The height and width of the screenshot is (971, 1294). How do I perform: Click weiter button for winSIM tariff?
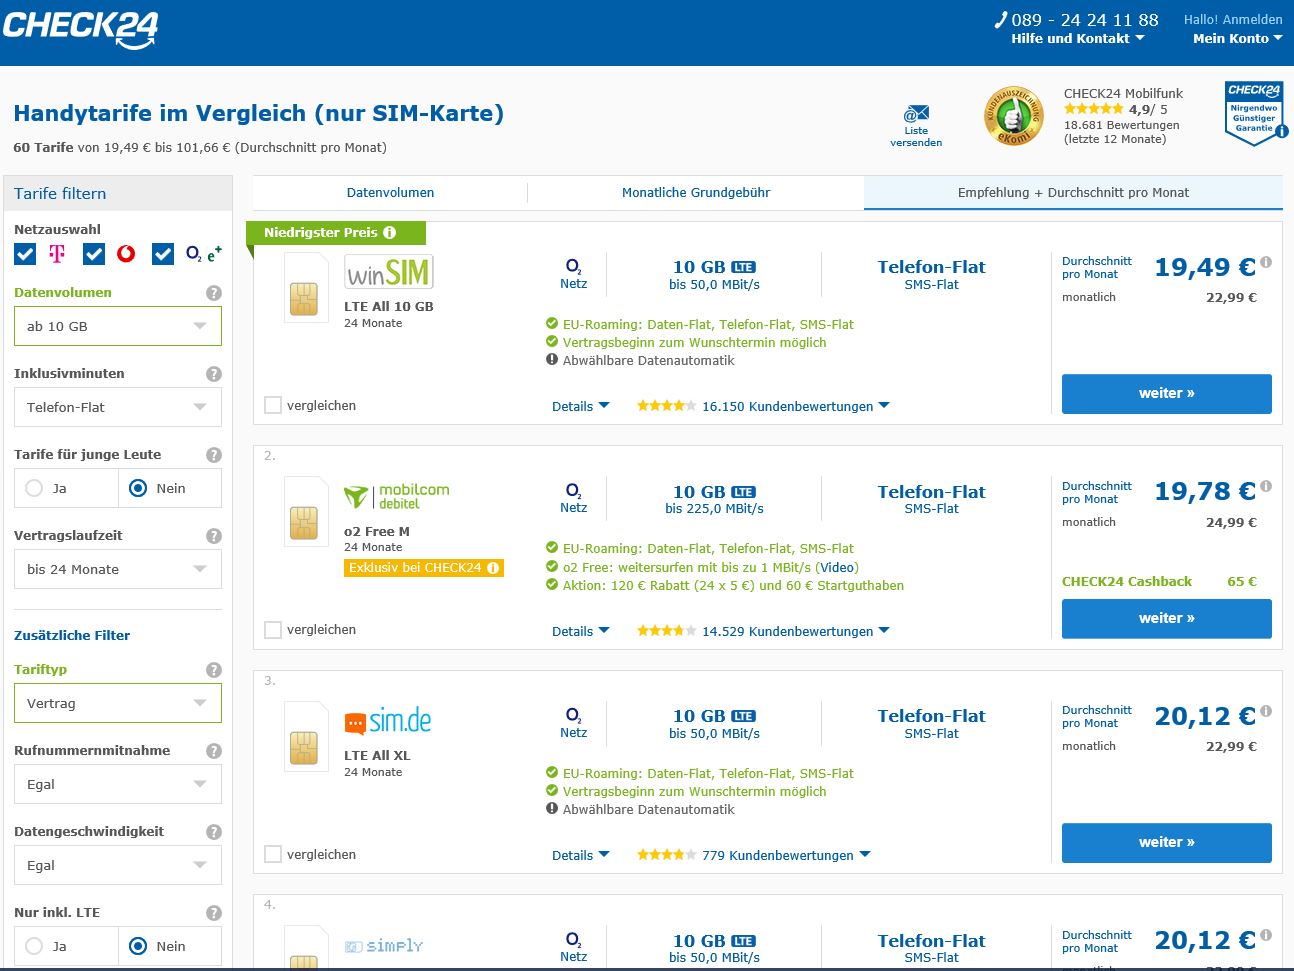[x=1167, y=394]
